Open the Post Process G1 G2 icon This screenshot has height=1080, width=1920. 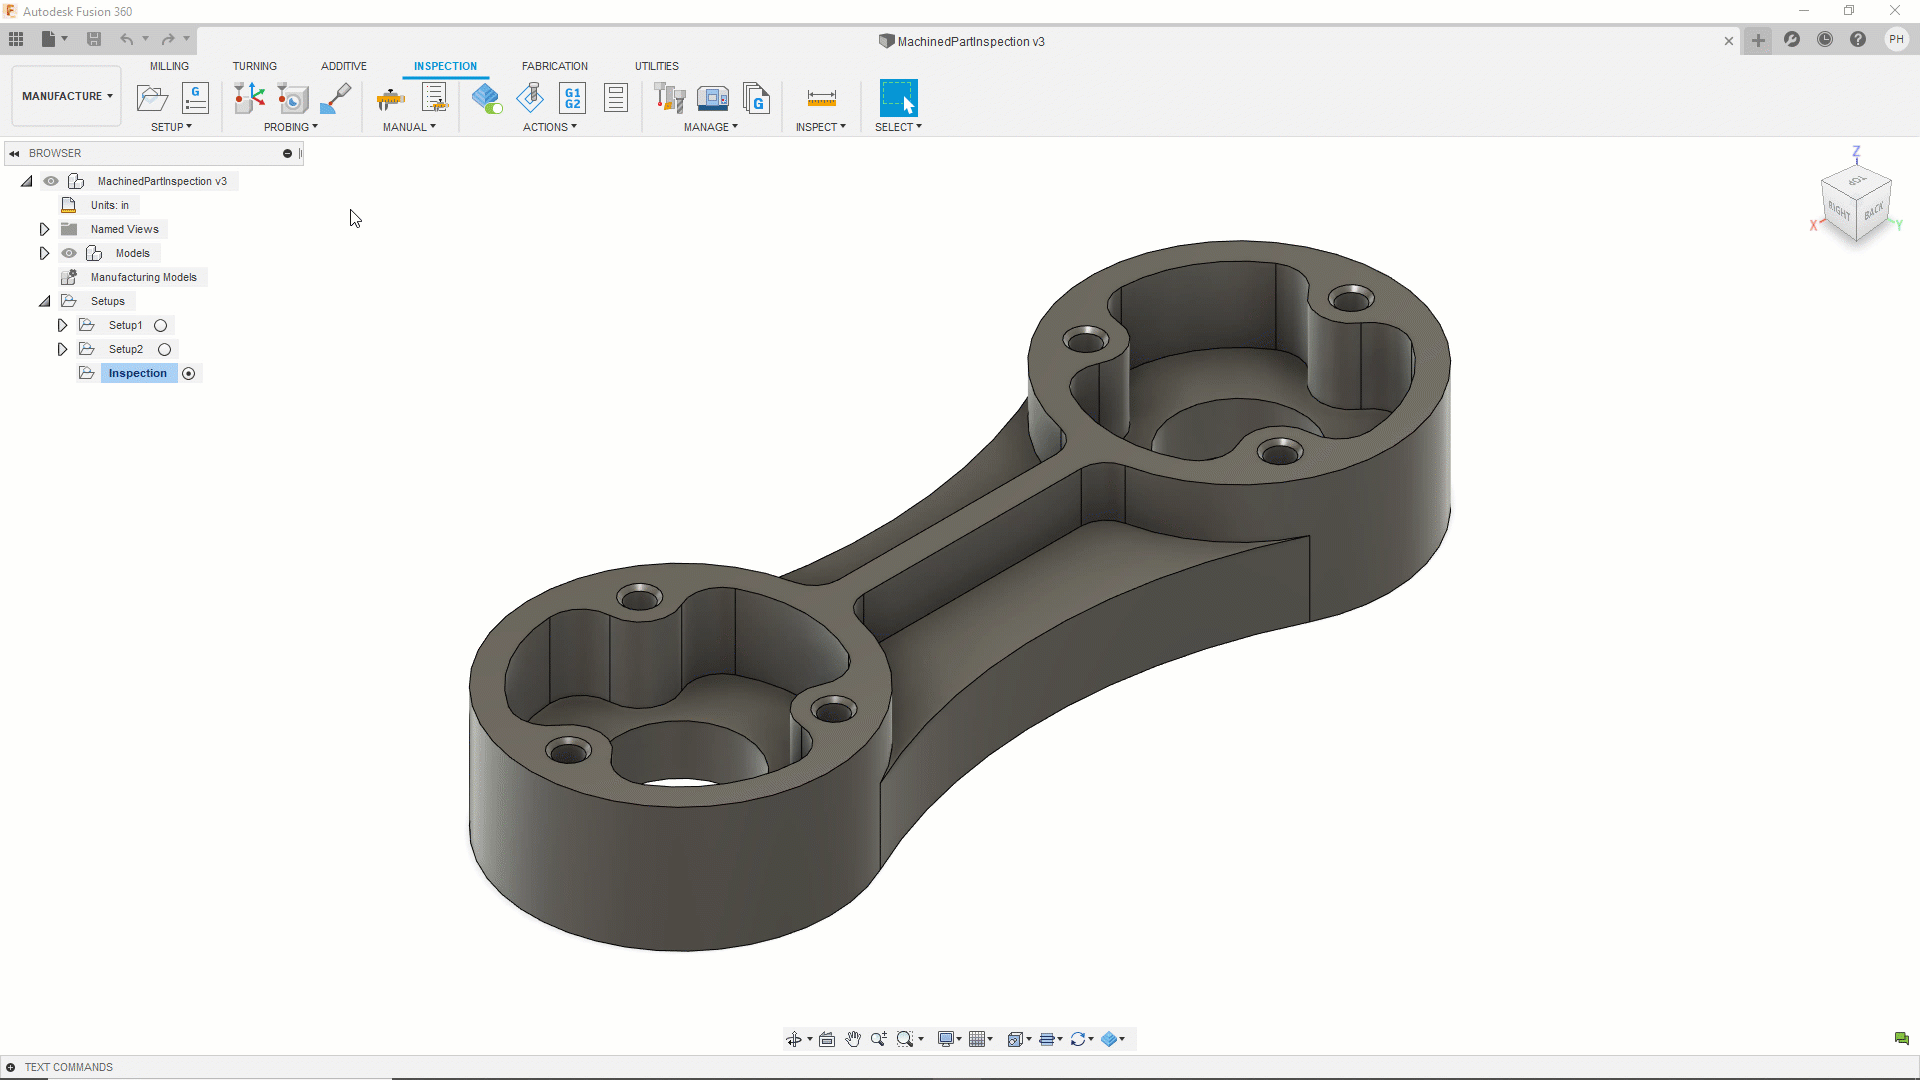(573, 98)
